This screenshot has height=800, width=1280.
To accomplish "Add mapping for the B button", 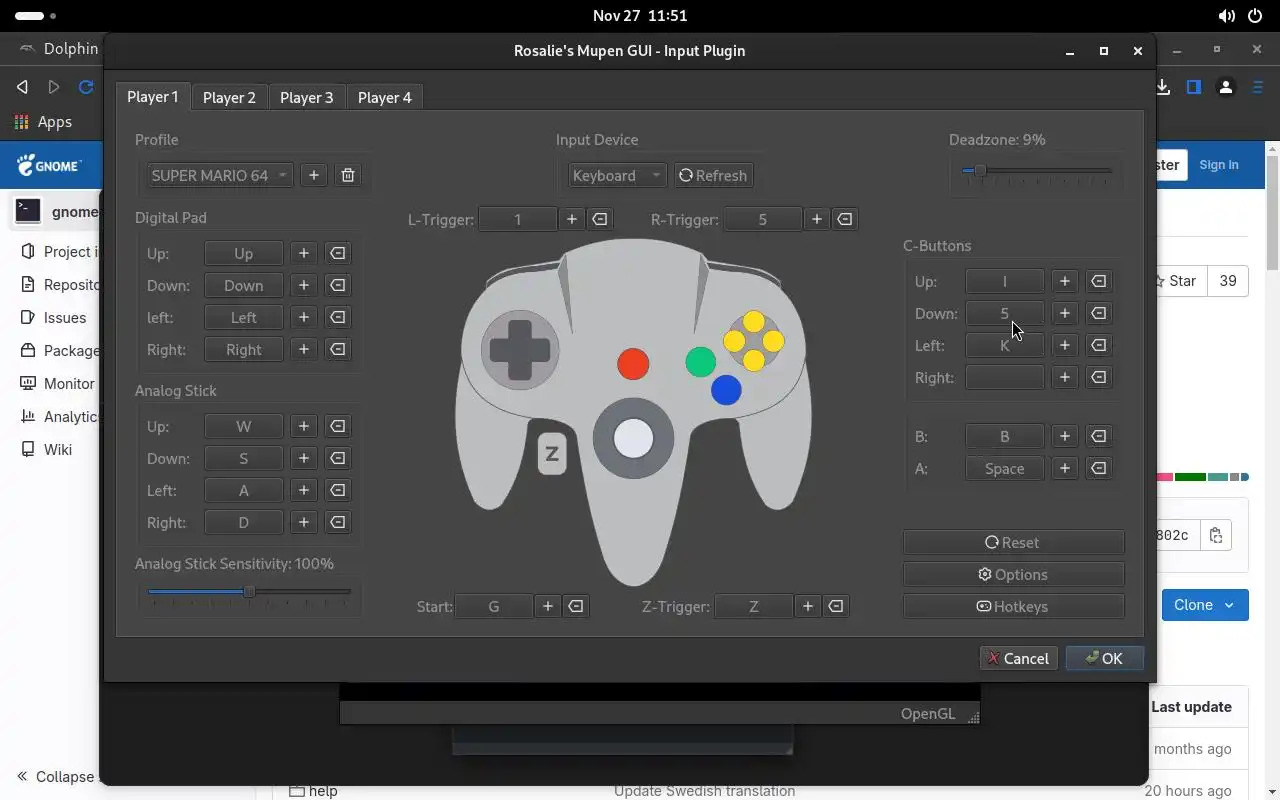I will 1065,436.
